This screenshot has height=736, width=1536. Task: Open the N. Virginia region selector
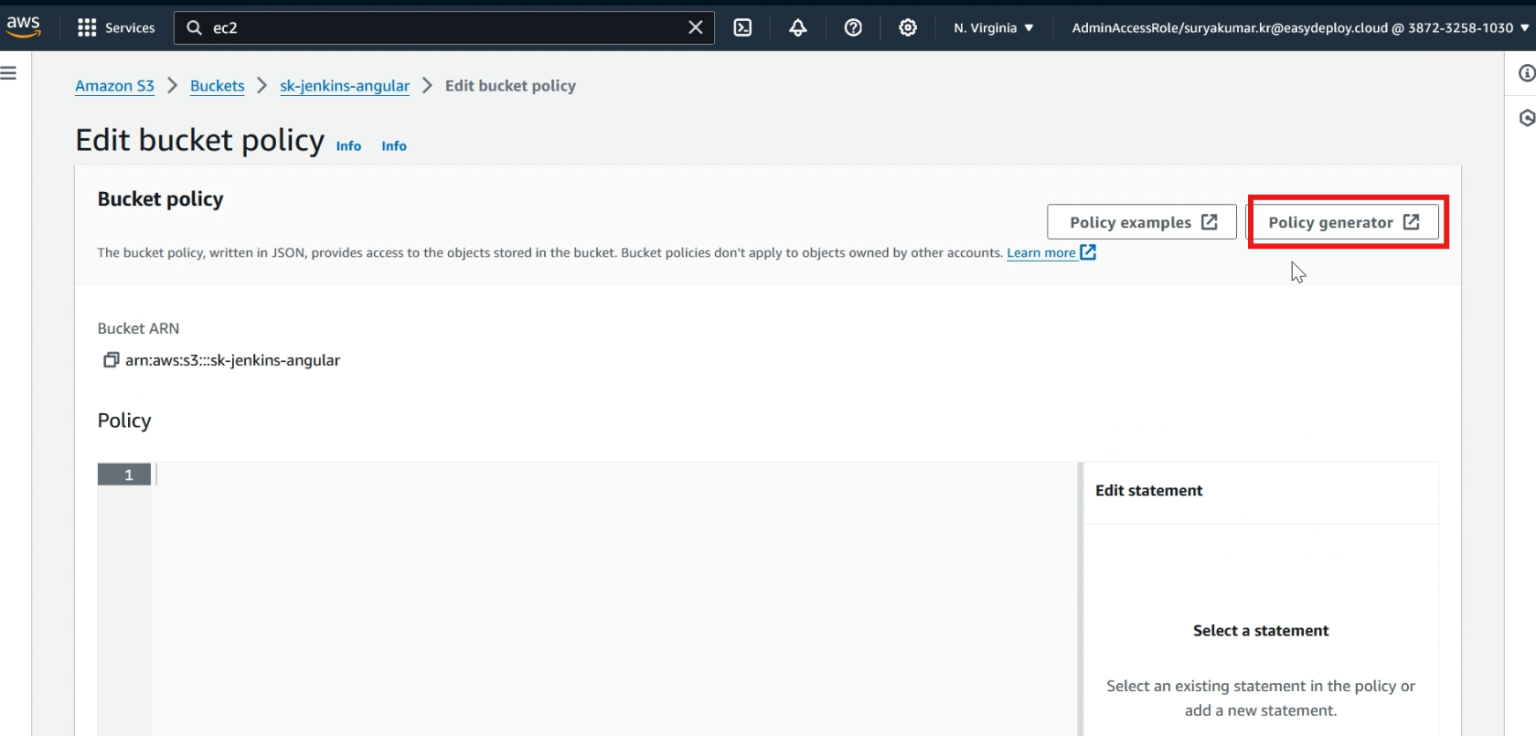[991, 27]
